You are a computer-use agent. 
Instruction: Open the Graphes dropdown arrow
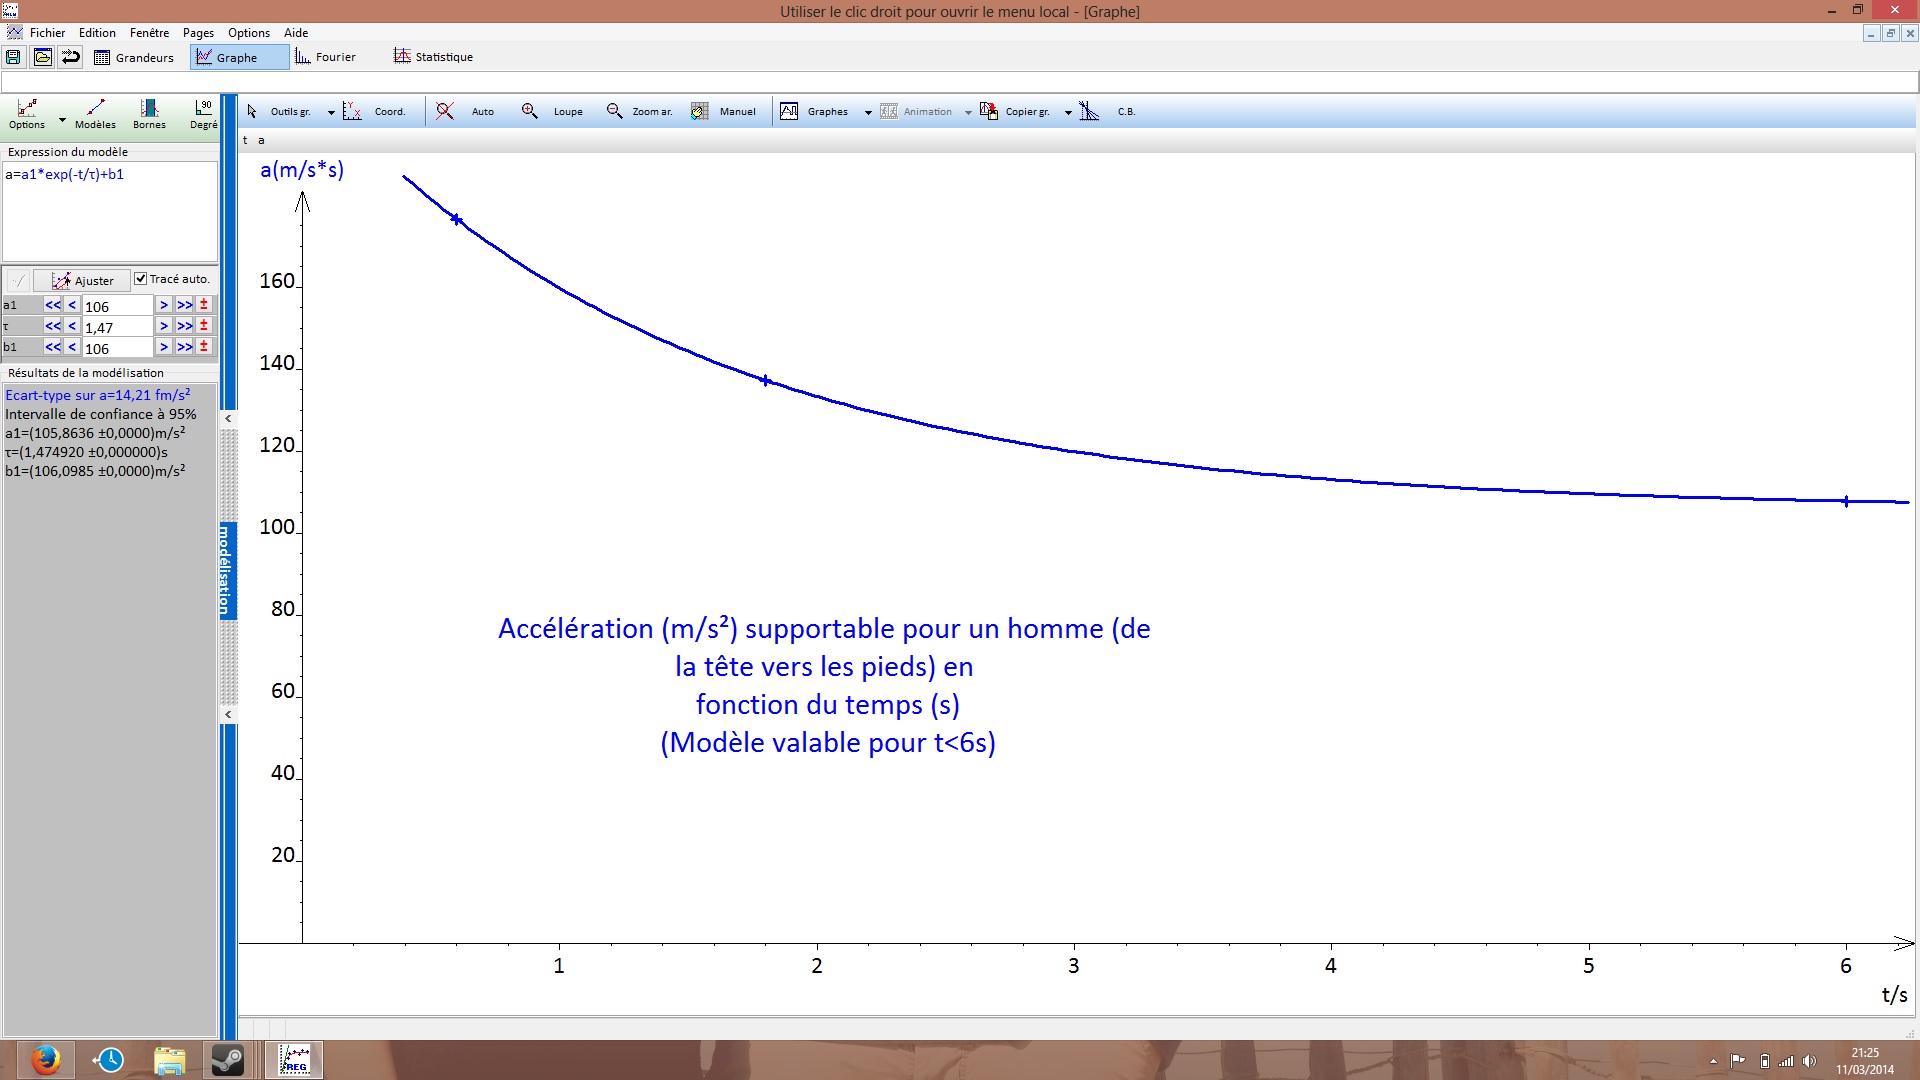(868, 113)
